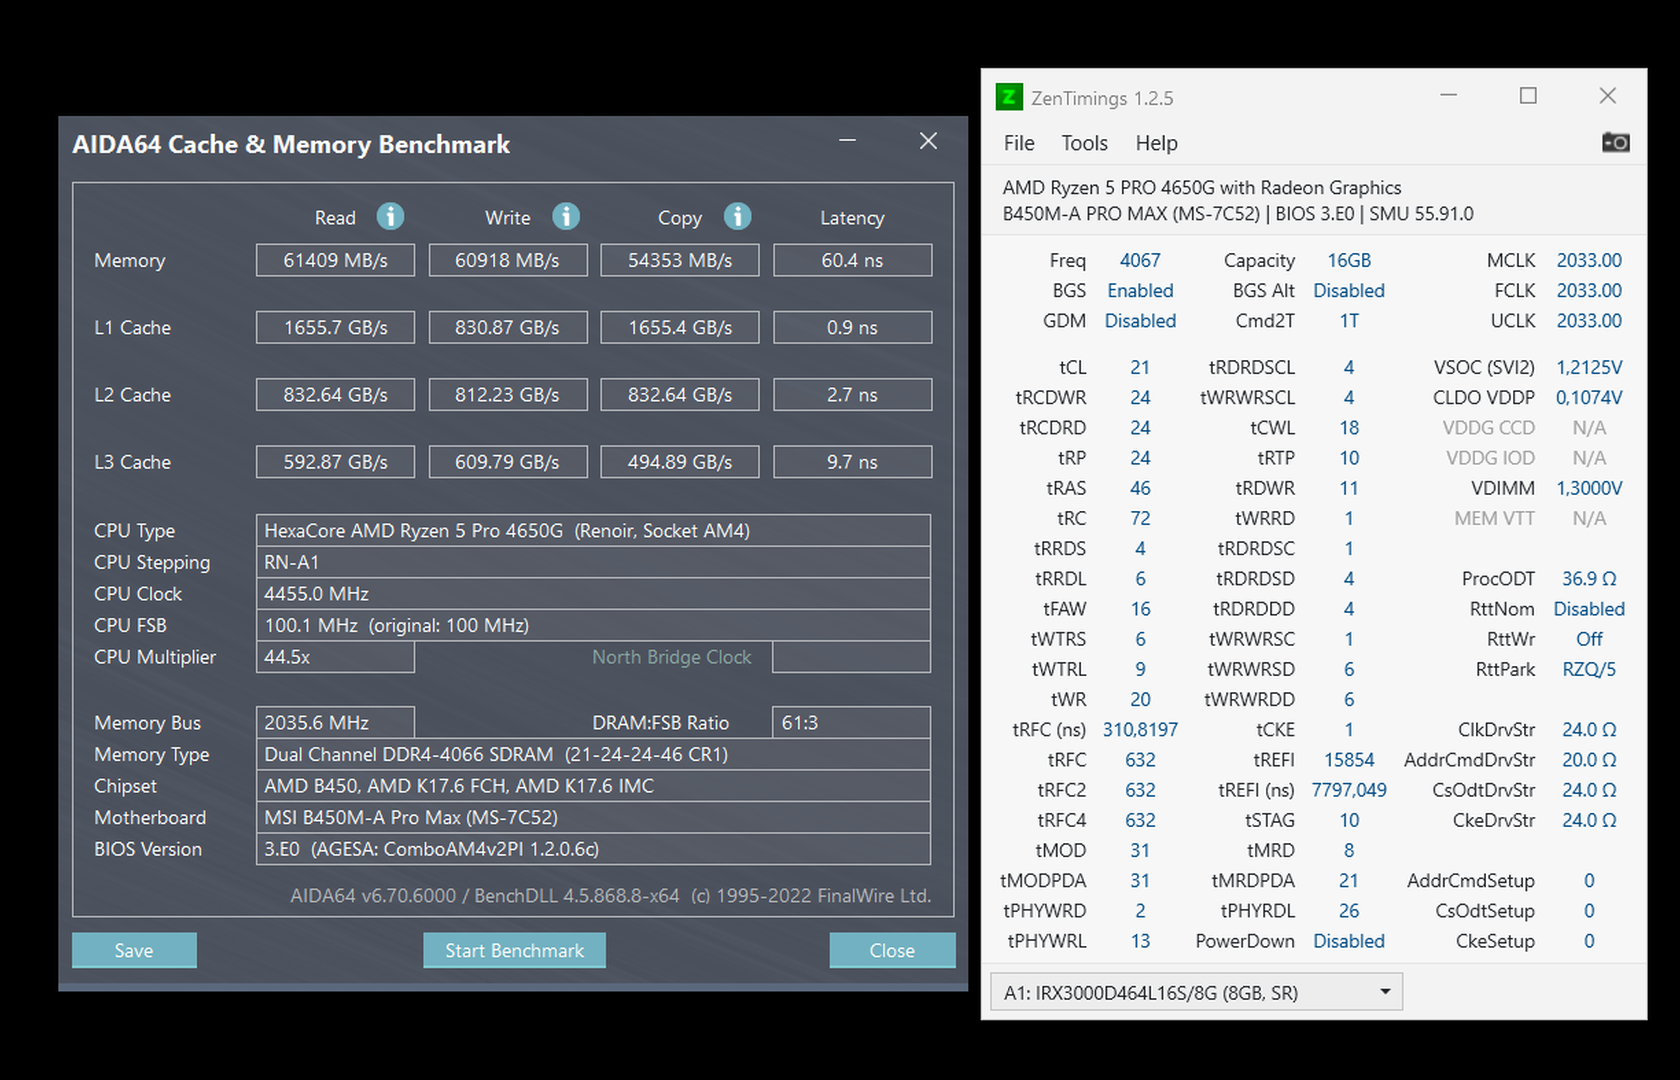Maximize the ZenTimings window
The height and width of the screenshot is (1080, 1680).
click(1528, 96)
